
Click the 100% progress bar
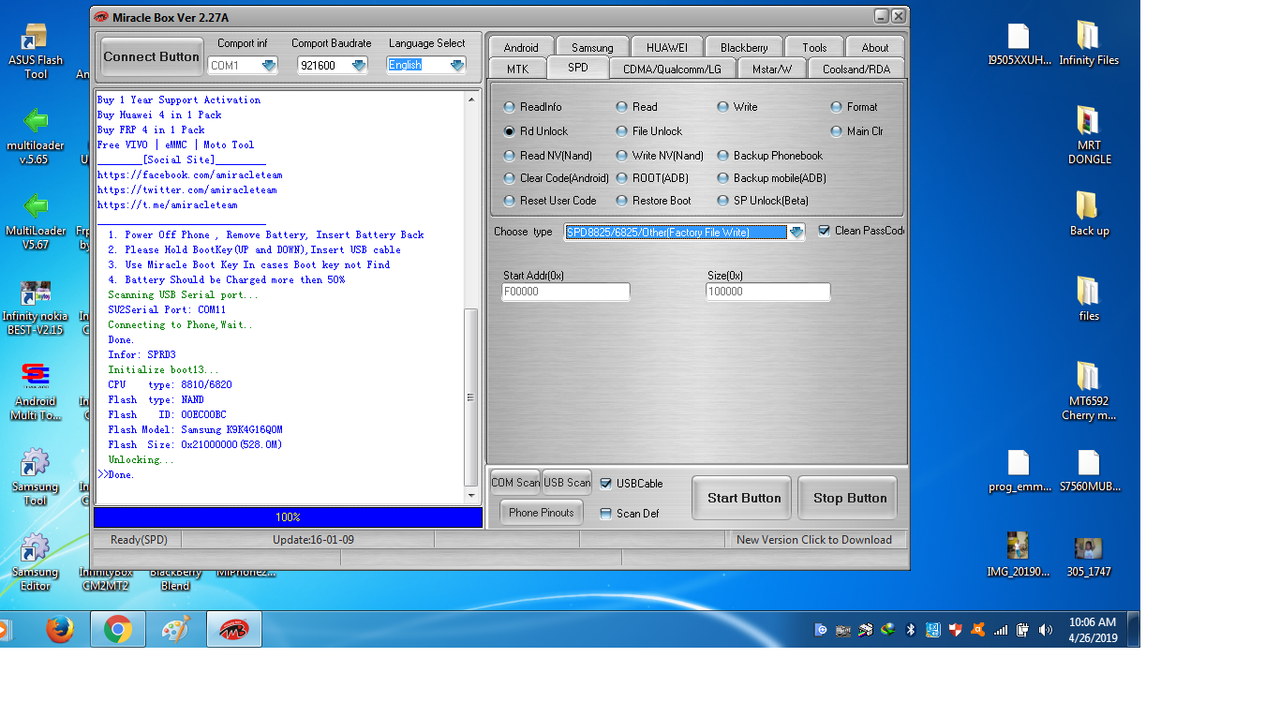pos(288,517)
